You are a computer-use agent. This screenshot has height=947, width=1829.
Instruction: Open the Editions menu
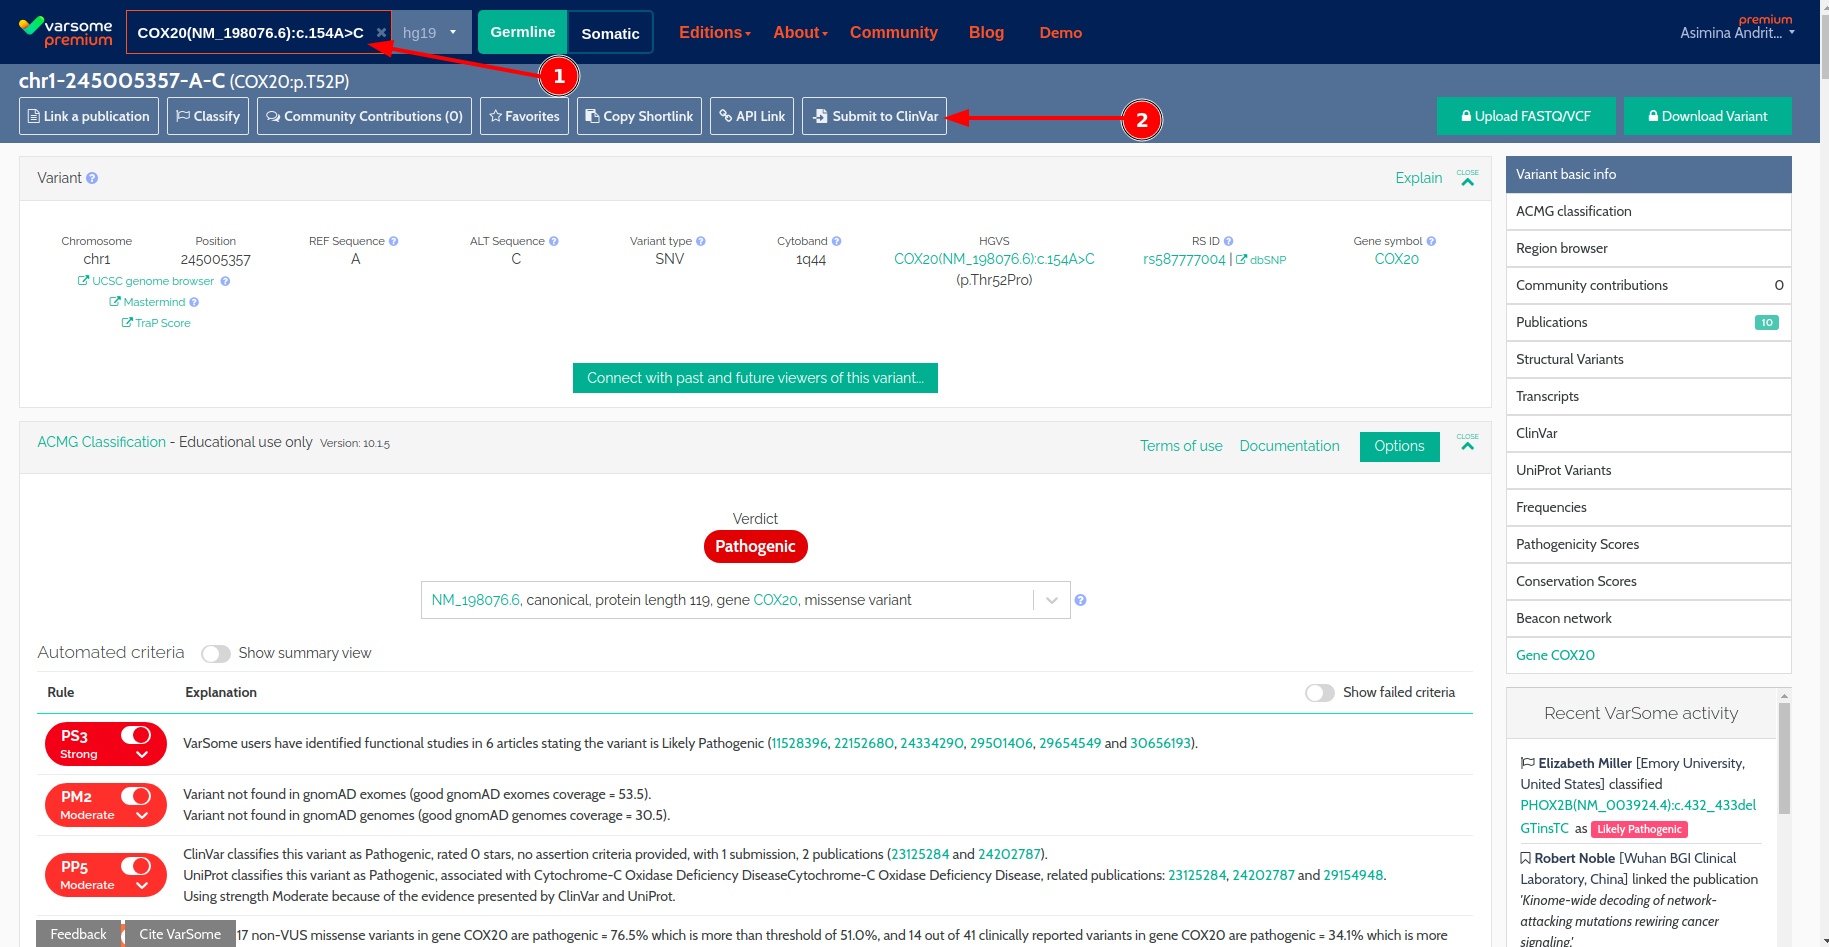coord(715,32)
